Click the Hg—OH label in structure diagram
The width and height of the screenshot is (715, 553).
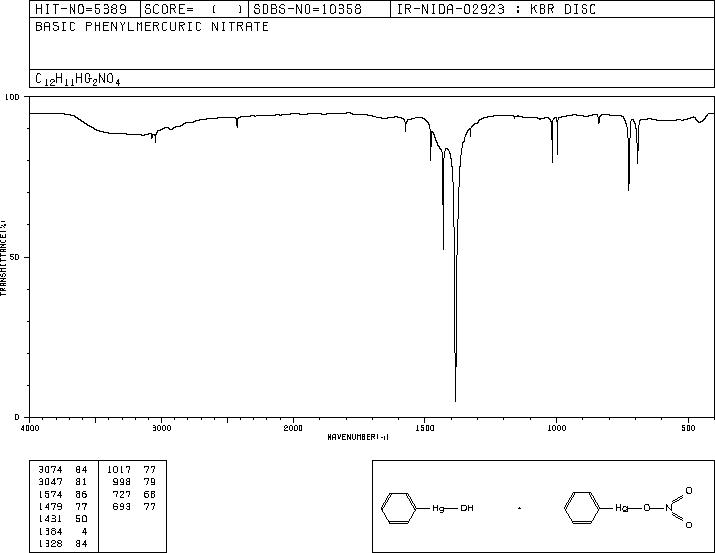point(453,508)
